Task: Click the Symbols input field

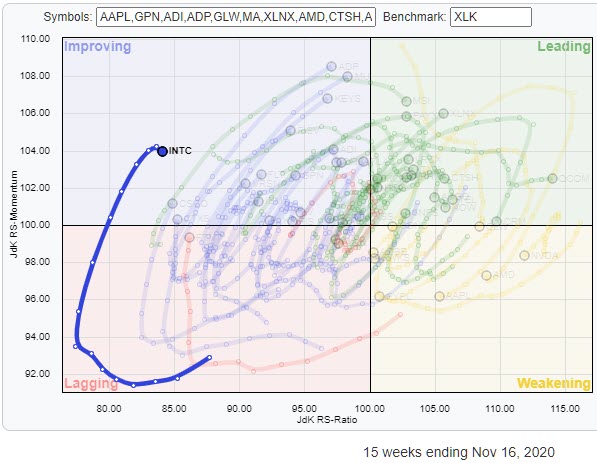Action: 236,17
